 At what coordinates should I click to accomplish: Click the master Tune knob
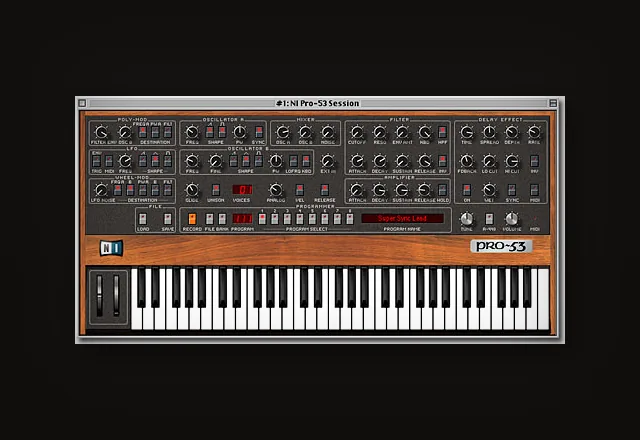point(467,219)
